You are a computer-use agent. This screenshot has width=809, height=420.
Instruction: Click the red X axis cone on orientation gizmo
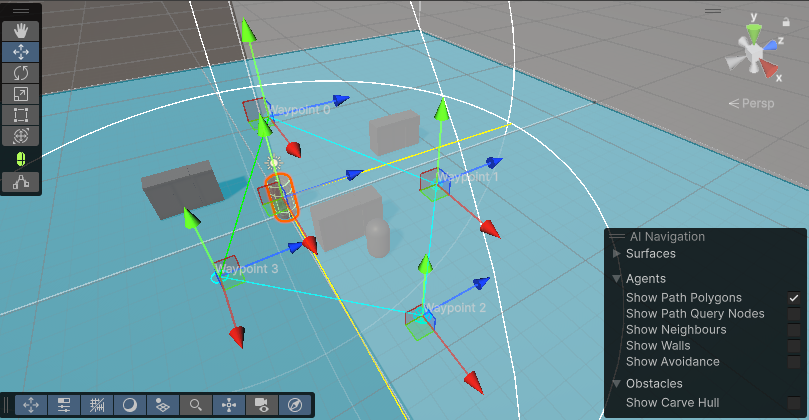point(769,69)
